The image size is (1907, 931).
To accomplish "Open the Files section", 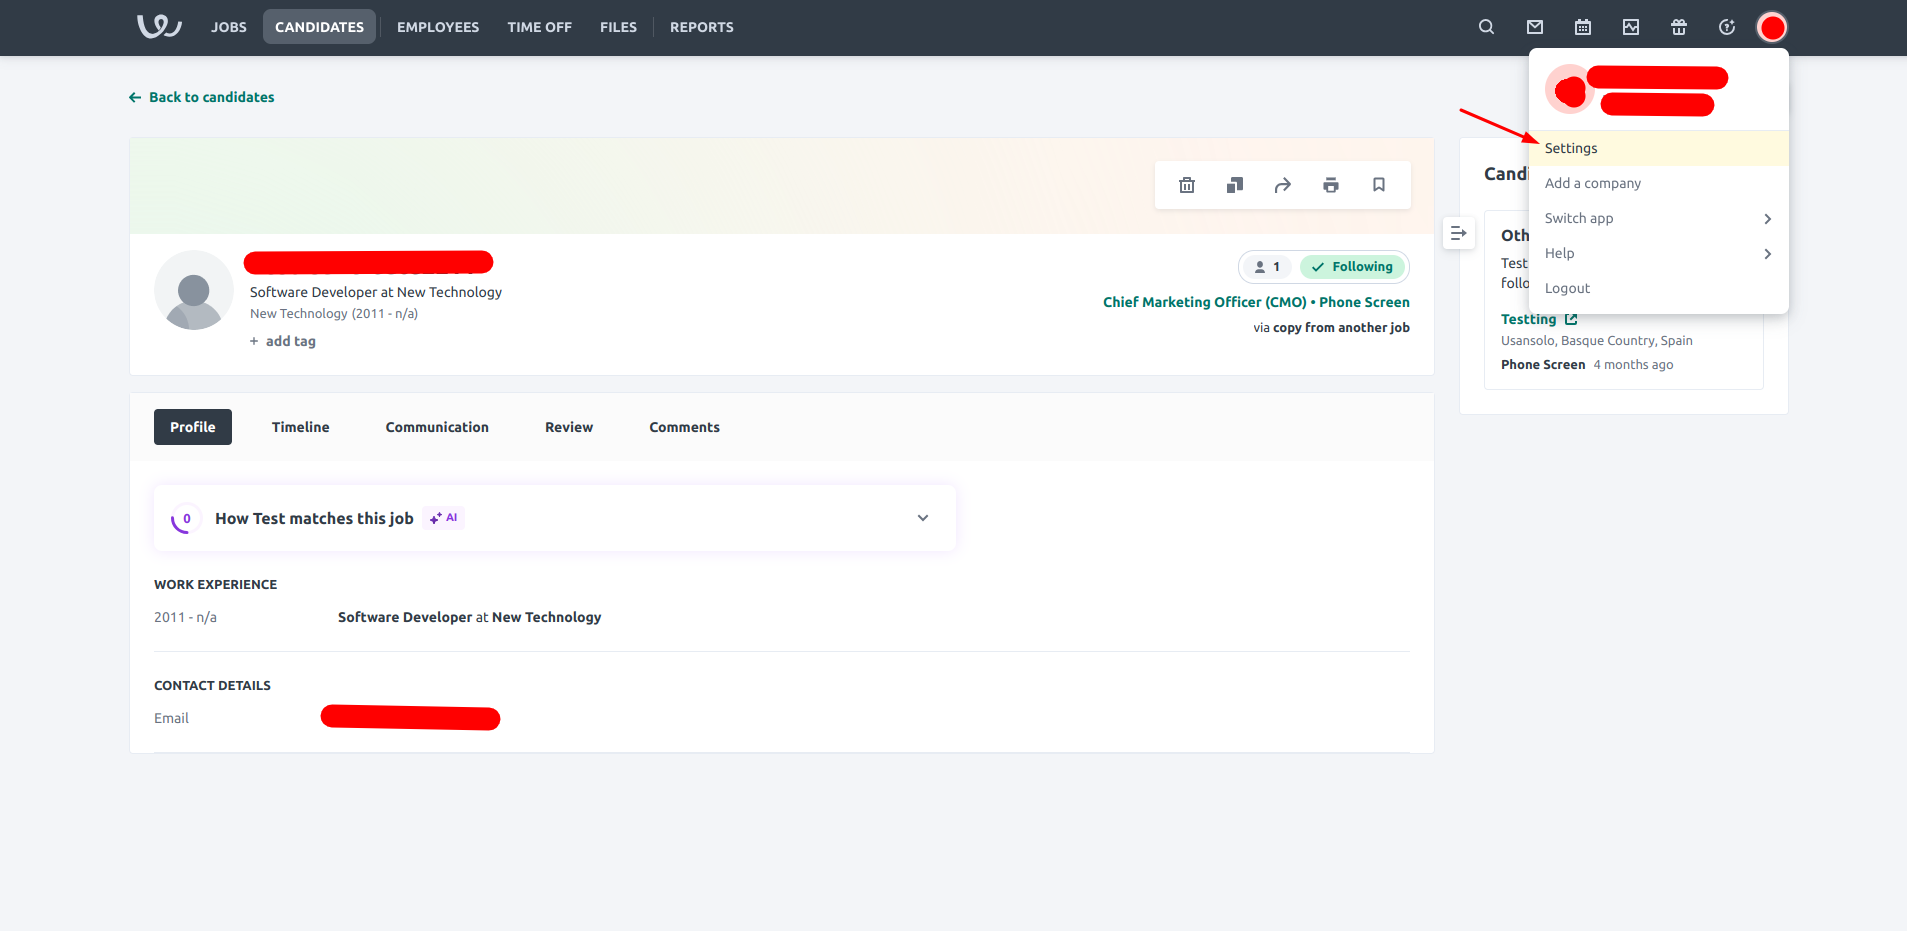I will 618,27.
